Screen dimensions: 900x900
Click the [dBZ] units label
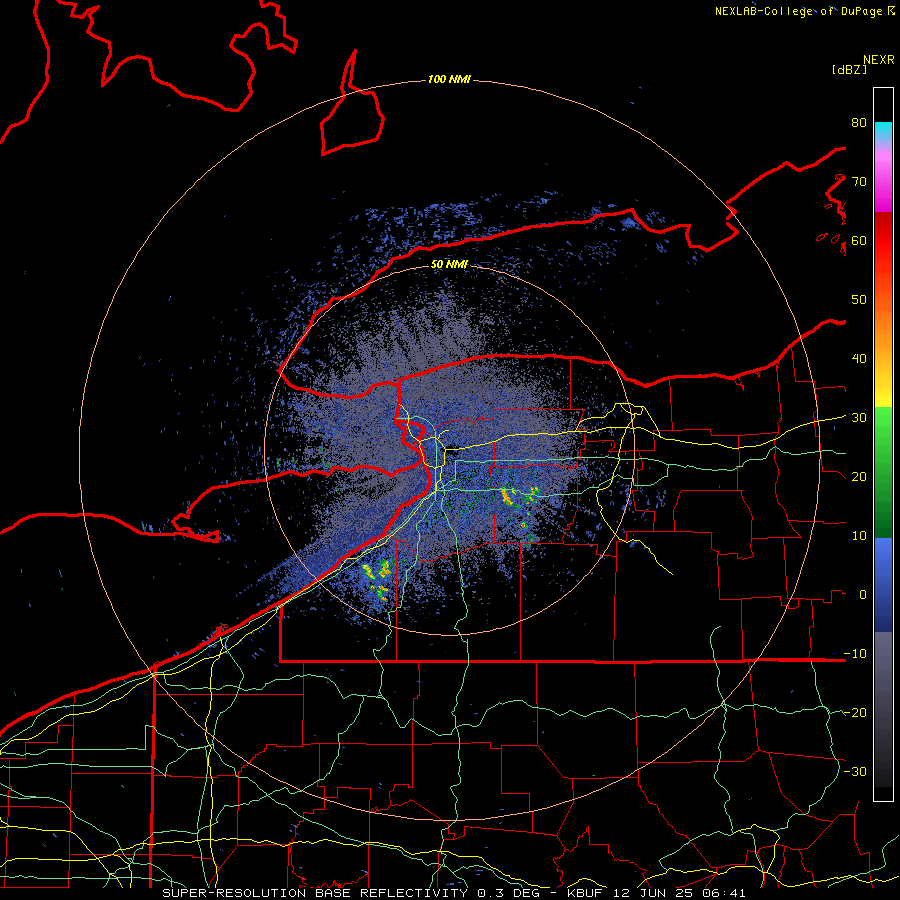849,69
